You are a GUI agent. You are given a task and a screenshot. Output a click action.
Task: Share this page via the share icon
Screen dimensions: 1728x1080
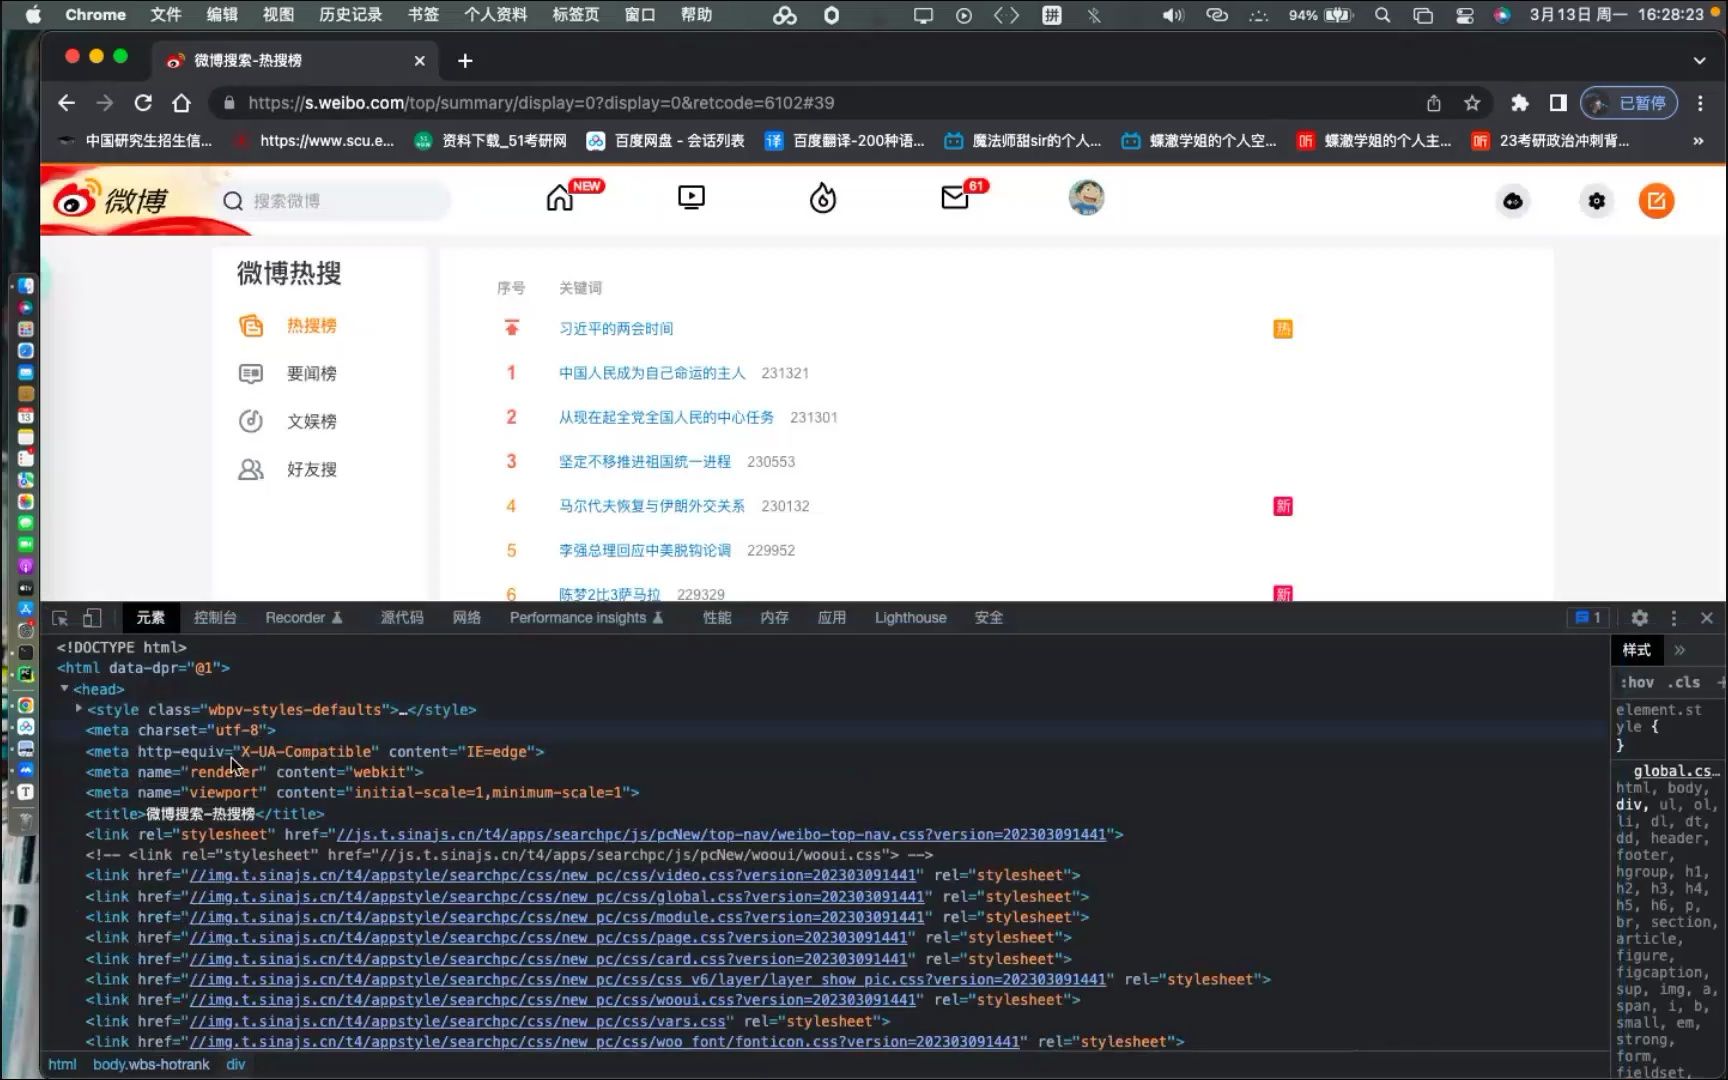tap(1433, 103)
